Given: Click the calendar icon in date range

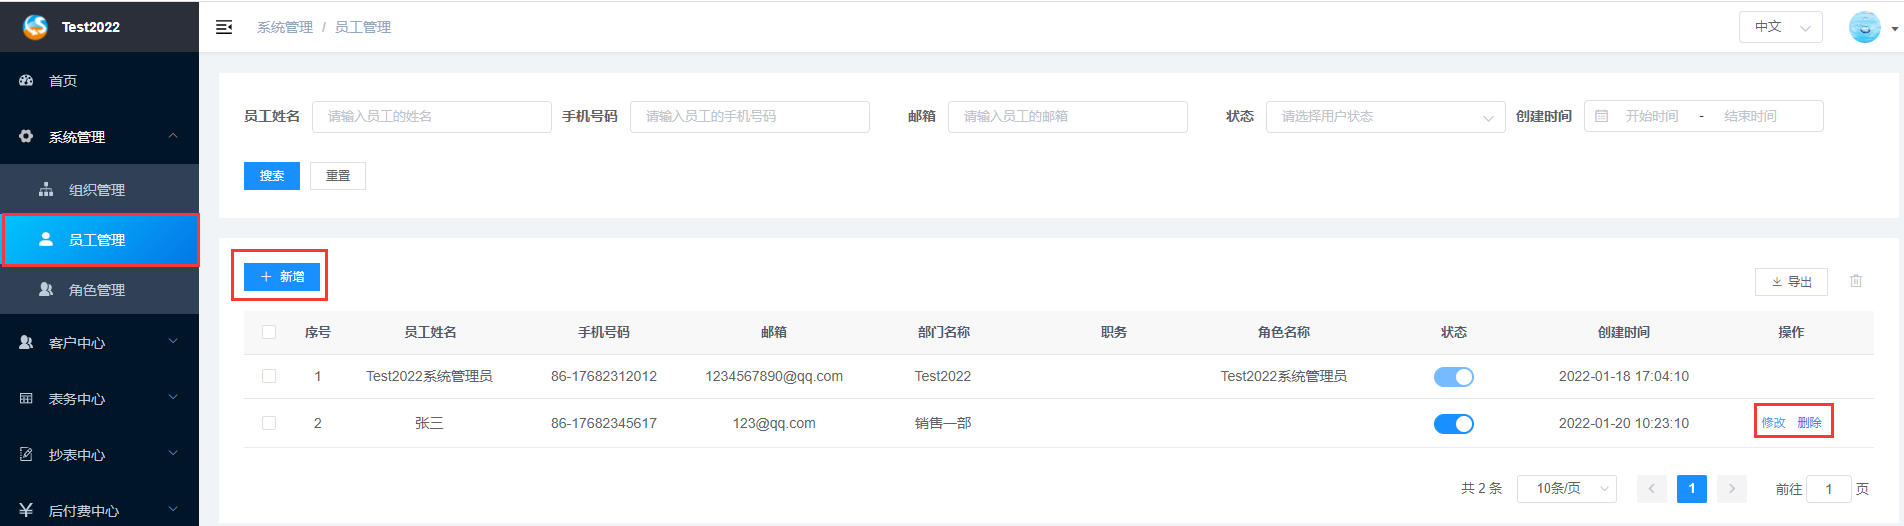Looking at the screenshot, I should (x=1601, y=116).
